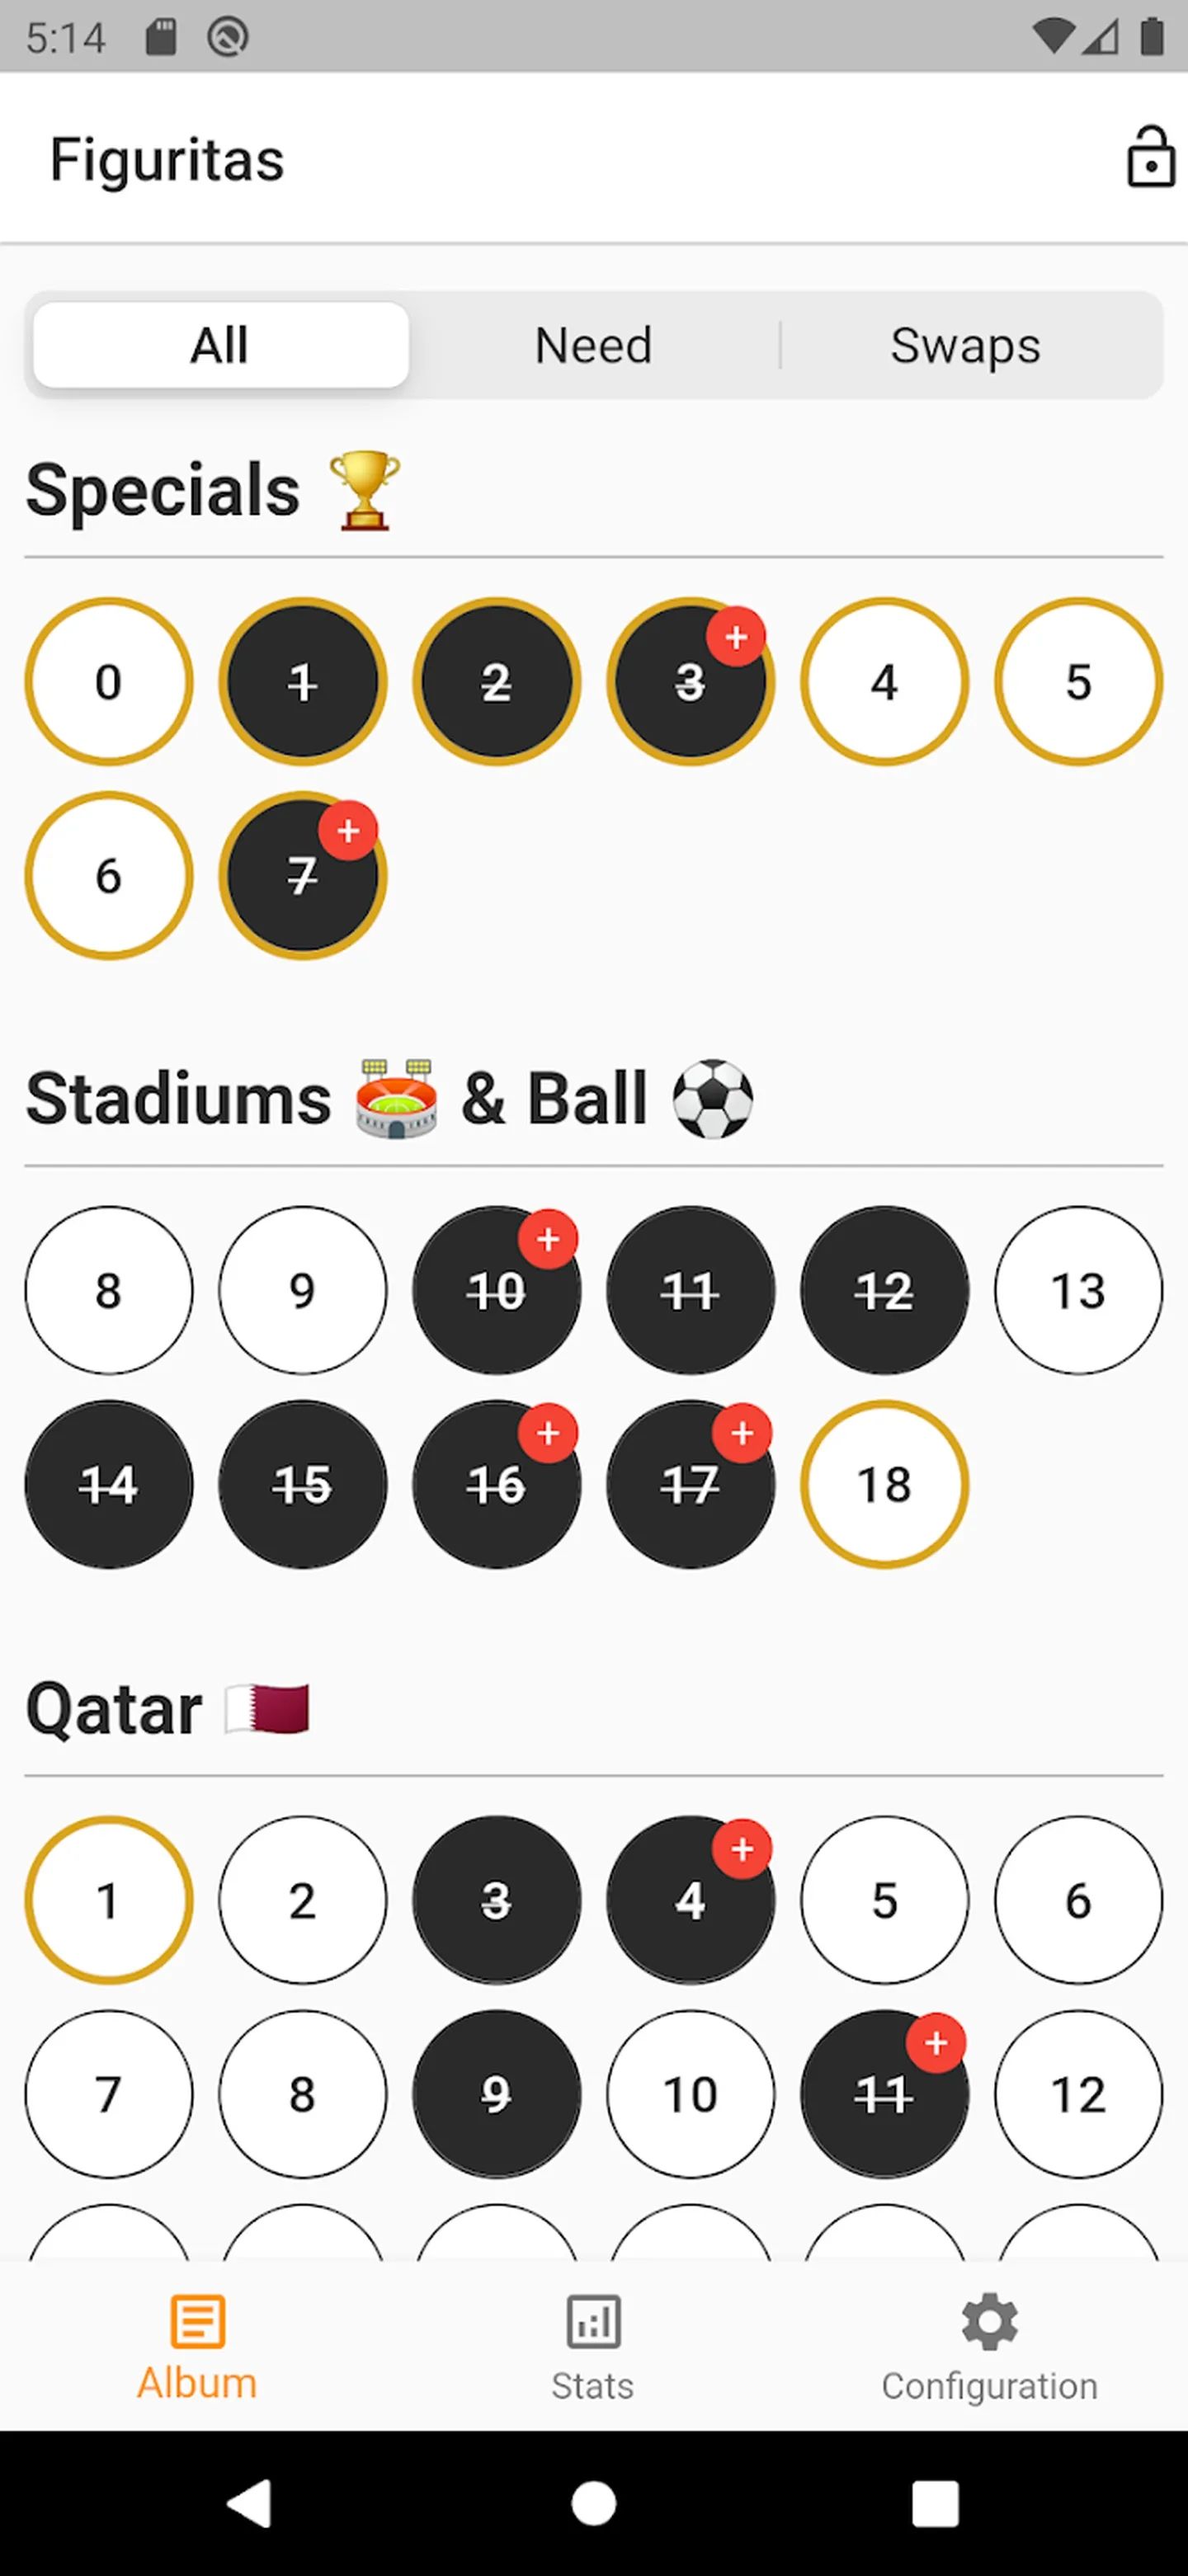Tap red plus badge on Specials sticker 3

point(736,636)
